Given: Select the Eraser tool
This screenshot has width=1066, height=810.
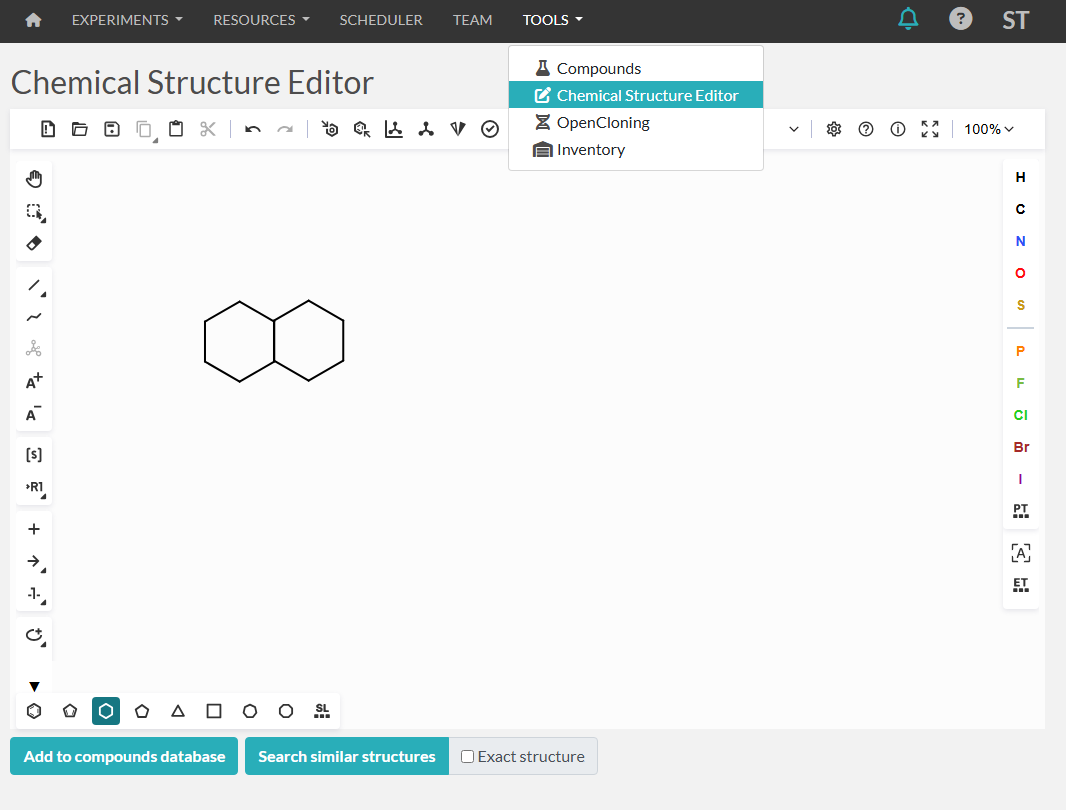Looking at the screenshot, I should (x=34, y=243).
